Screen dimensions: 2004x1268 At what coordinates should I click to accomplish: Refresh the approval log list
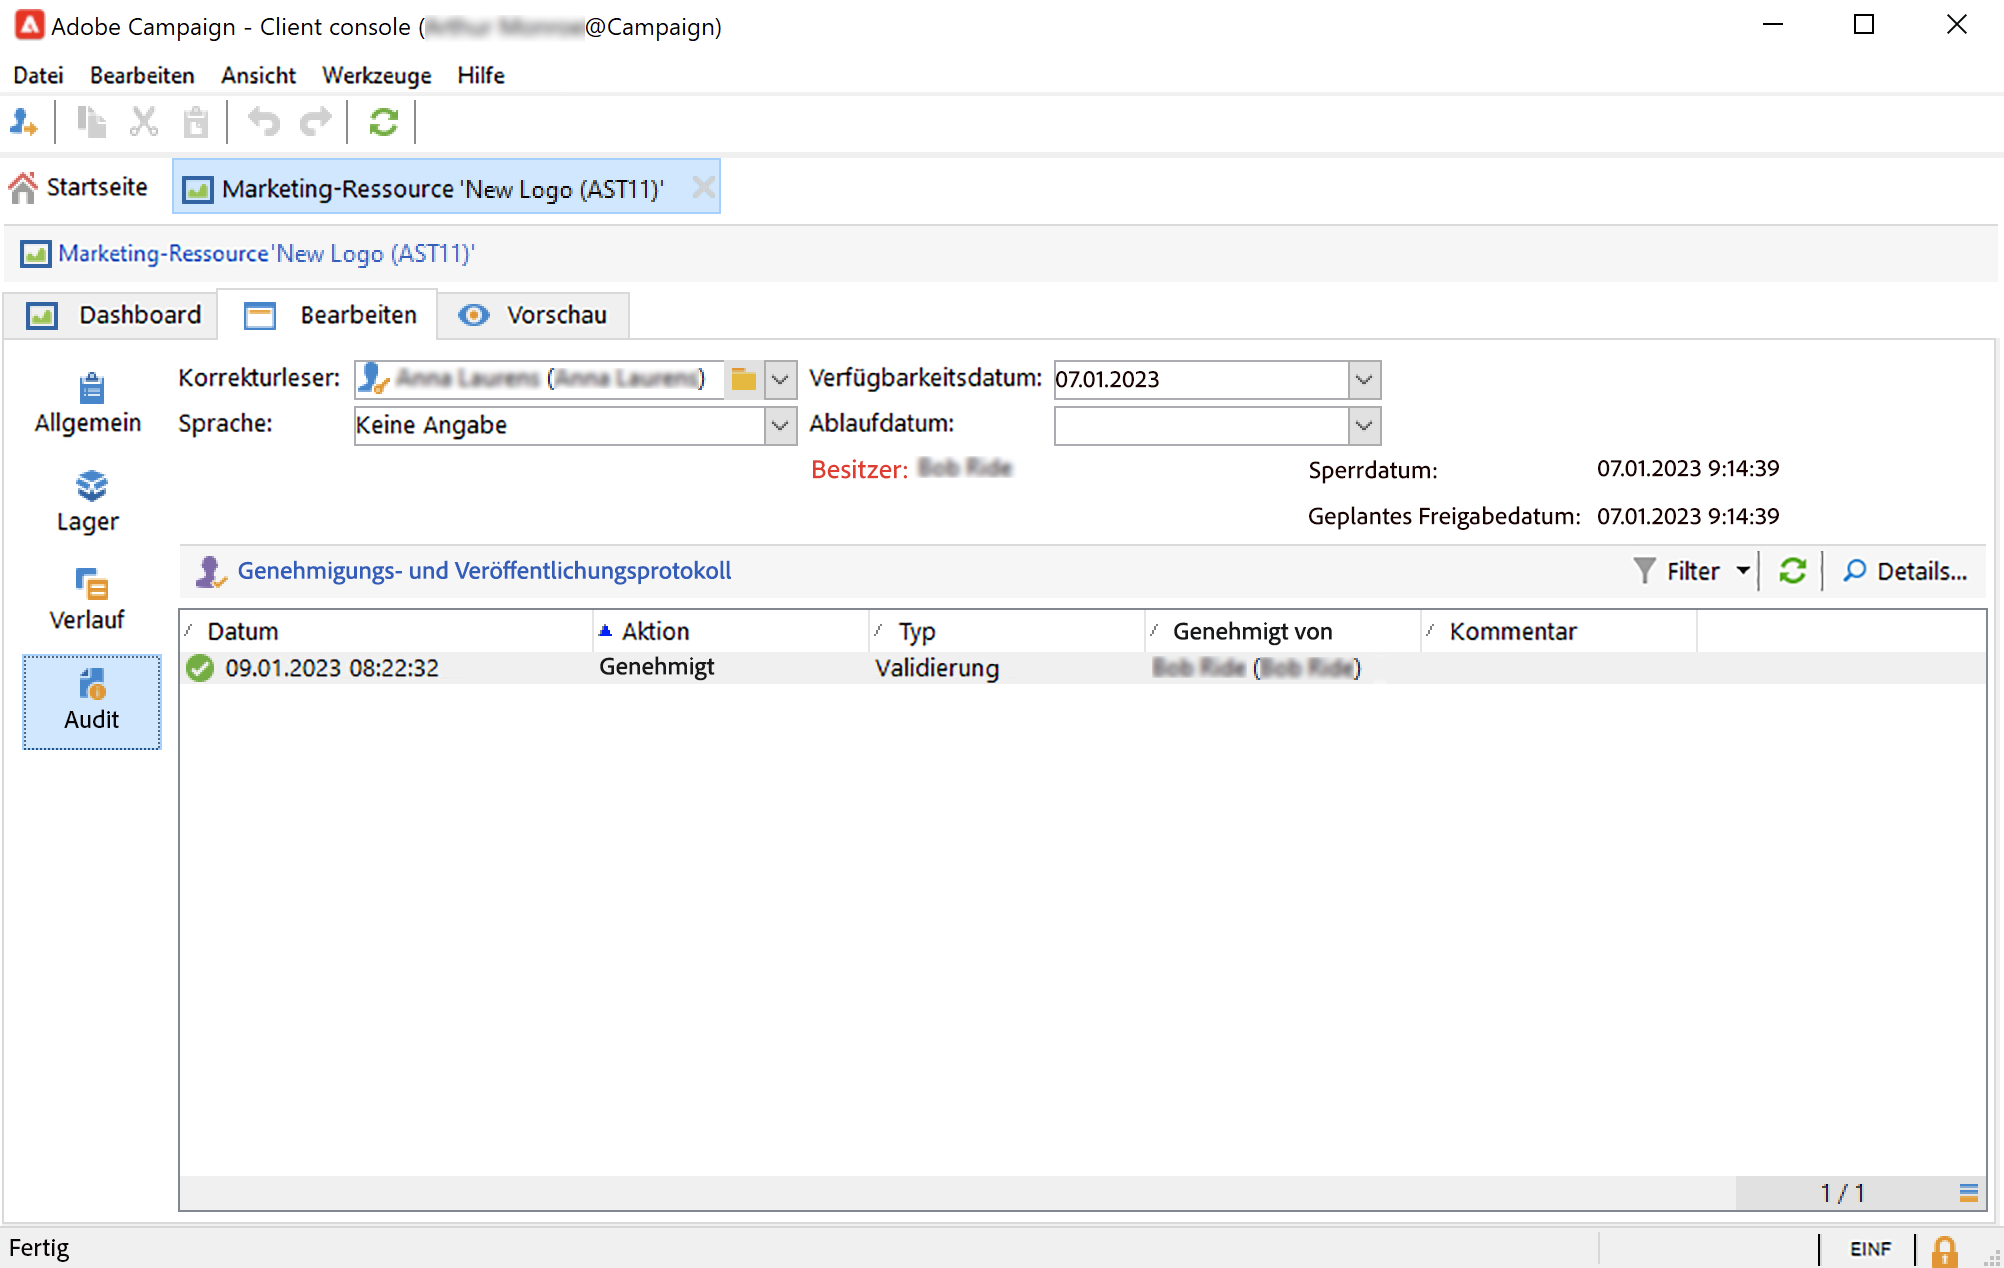1792,571
